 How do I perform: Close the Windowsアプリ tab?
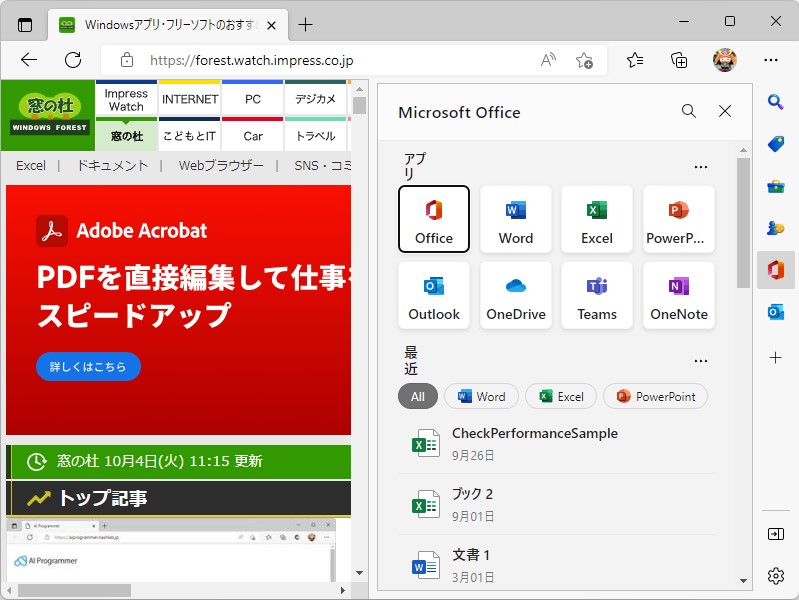tap(272, 25)
